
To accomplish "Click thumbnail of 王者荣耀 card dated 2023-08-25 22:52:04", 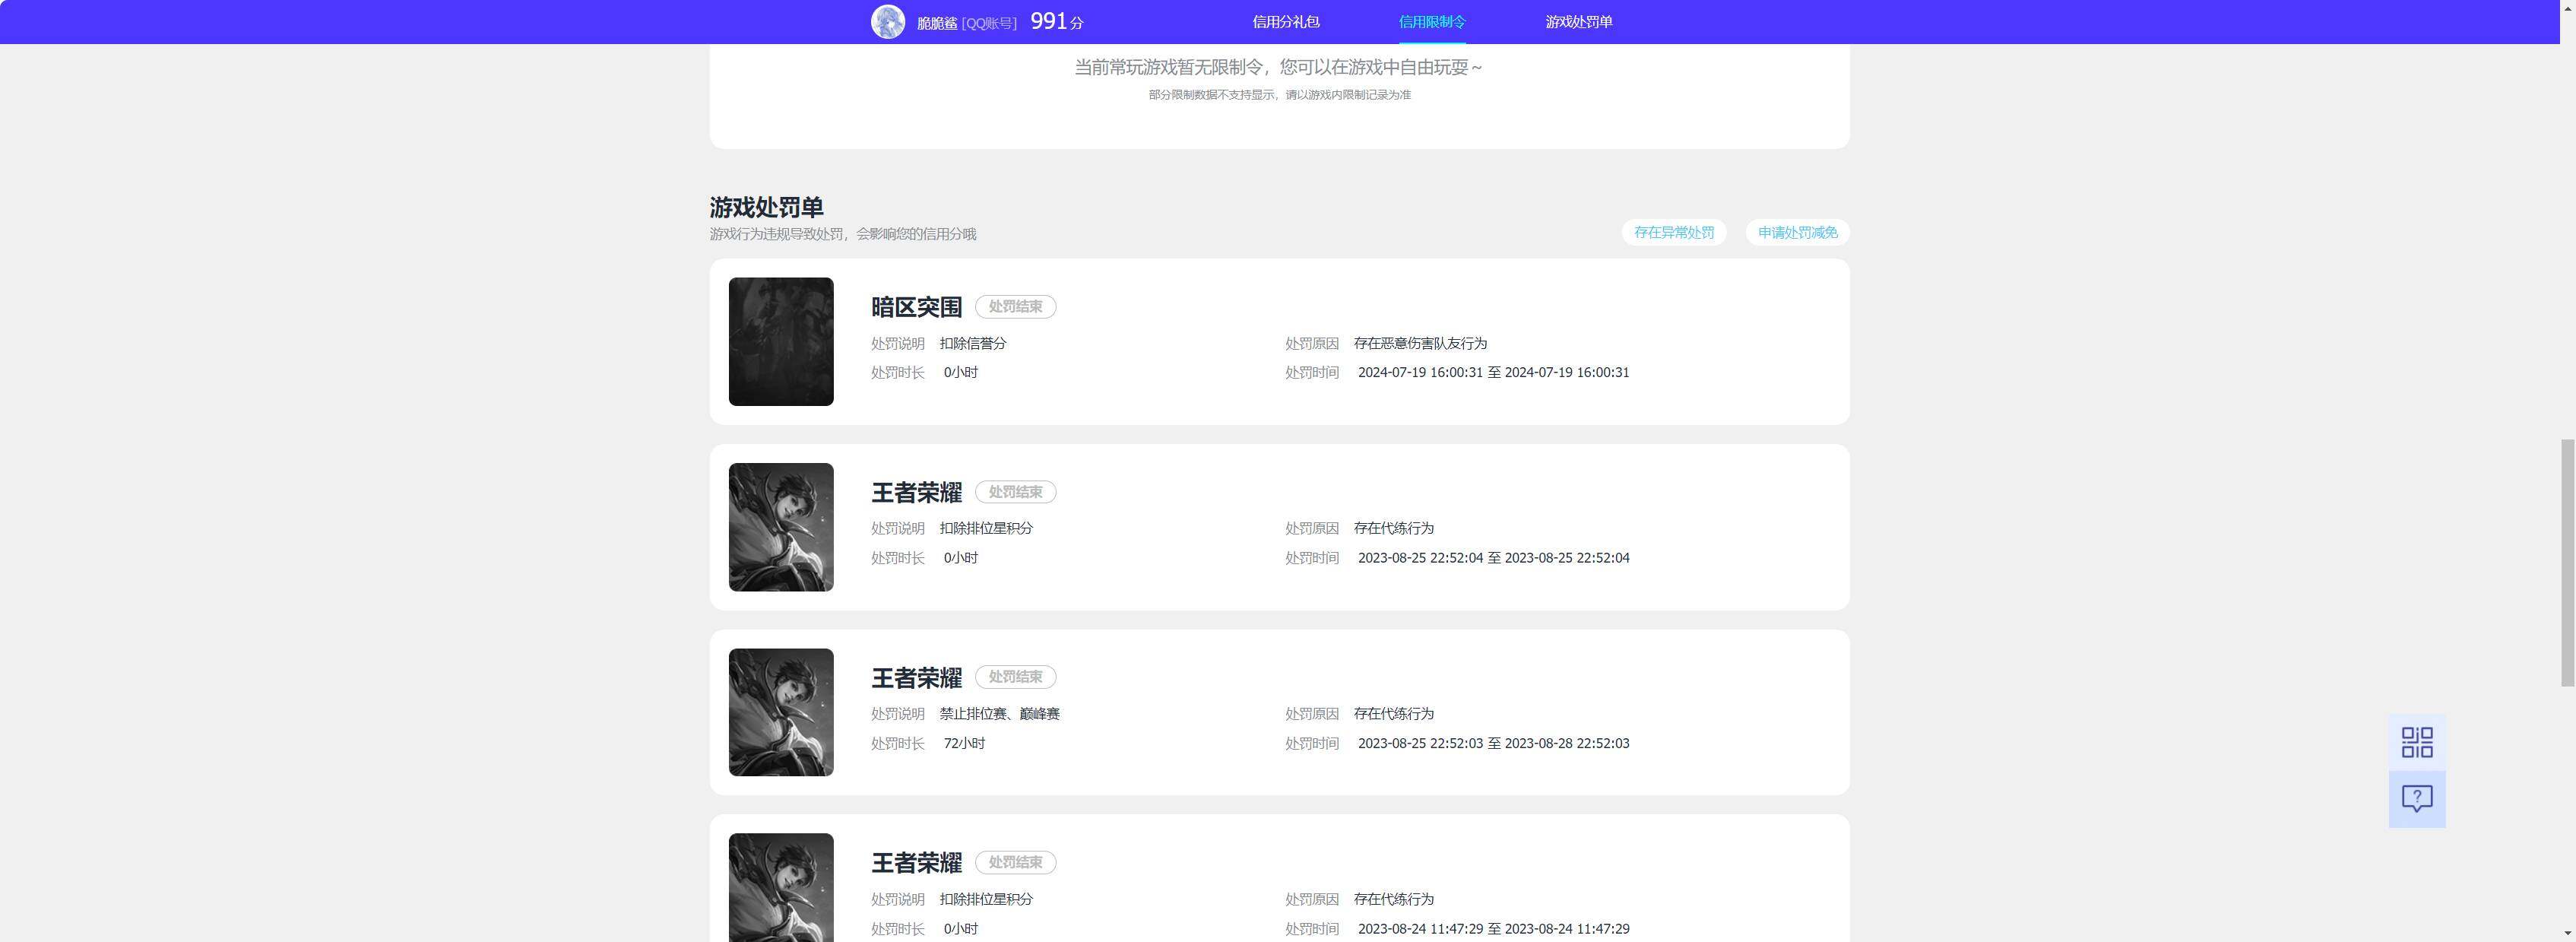I will (781, 527).
